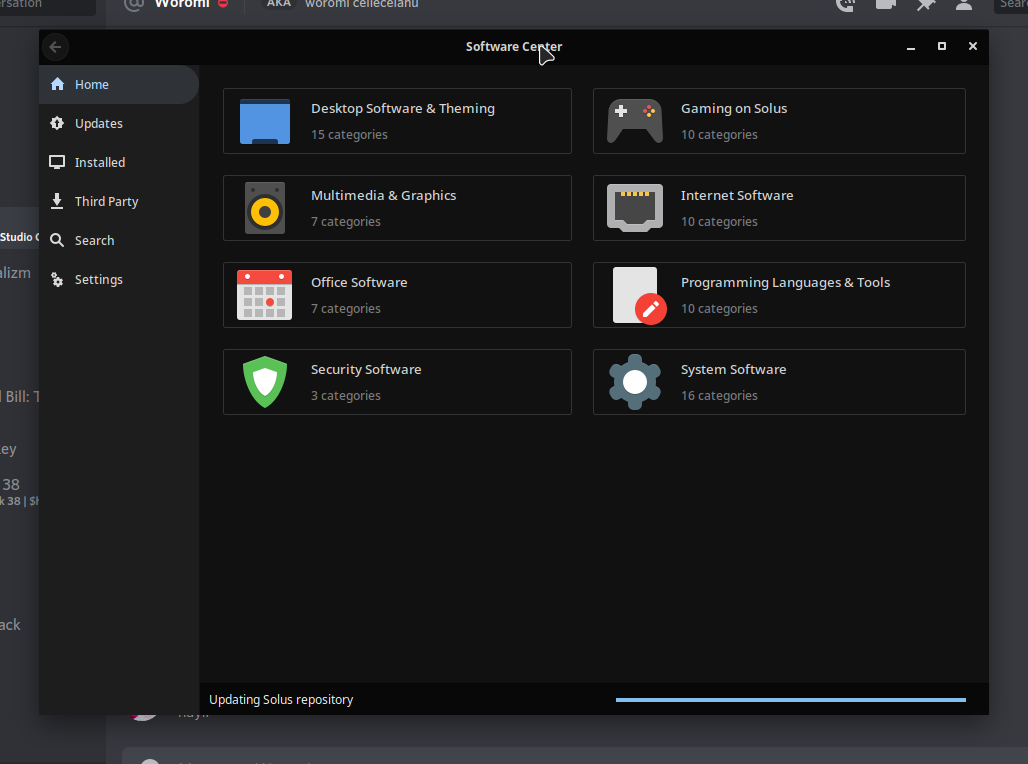Go to the Search page

[119, 240]
